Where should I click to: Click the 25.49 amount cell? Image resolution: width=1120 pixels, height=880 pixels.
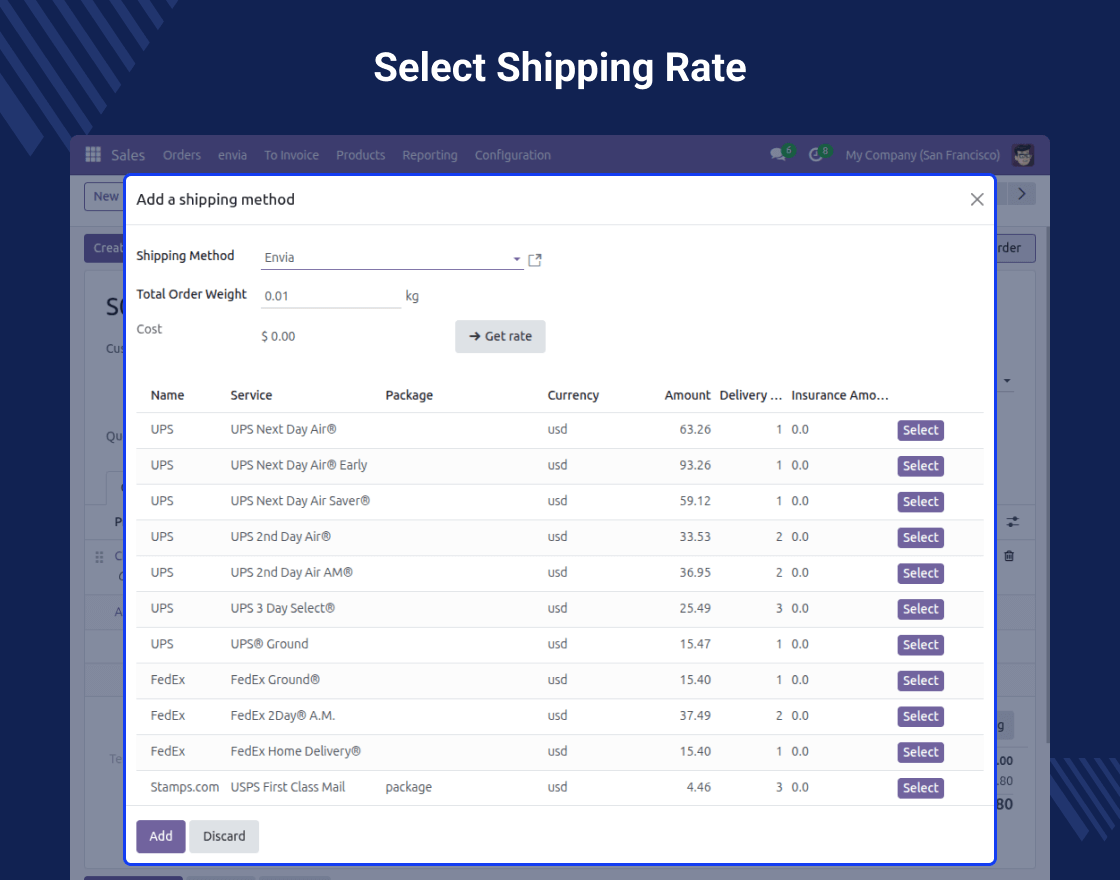[x=695, y=609]
